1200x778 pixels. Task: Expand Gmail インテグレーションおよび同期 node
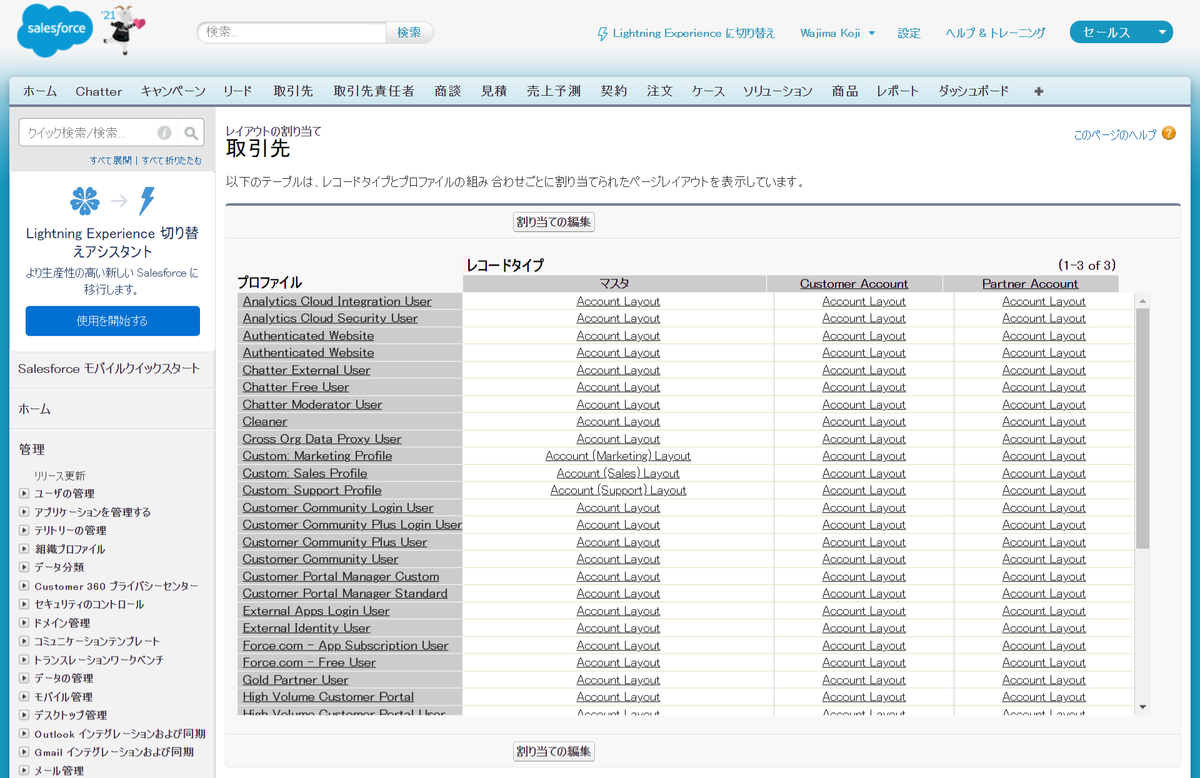pyautogui.click(x=24, y=752)
